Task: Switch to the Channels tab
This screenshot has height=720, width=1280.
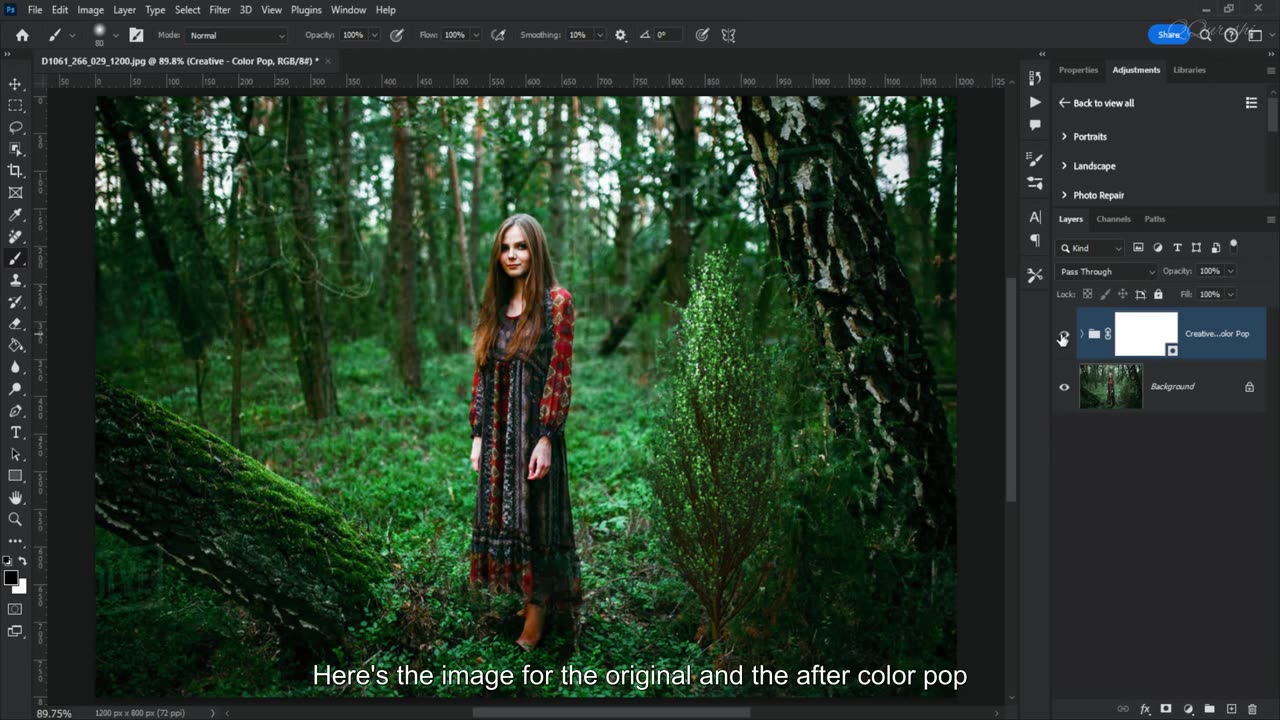Action: tap(1113, 219)
